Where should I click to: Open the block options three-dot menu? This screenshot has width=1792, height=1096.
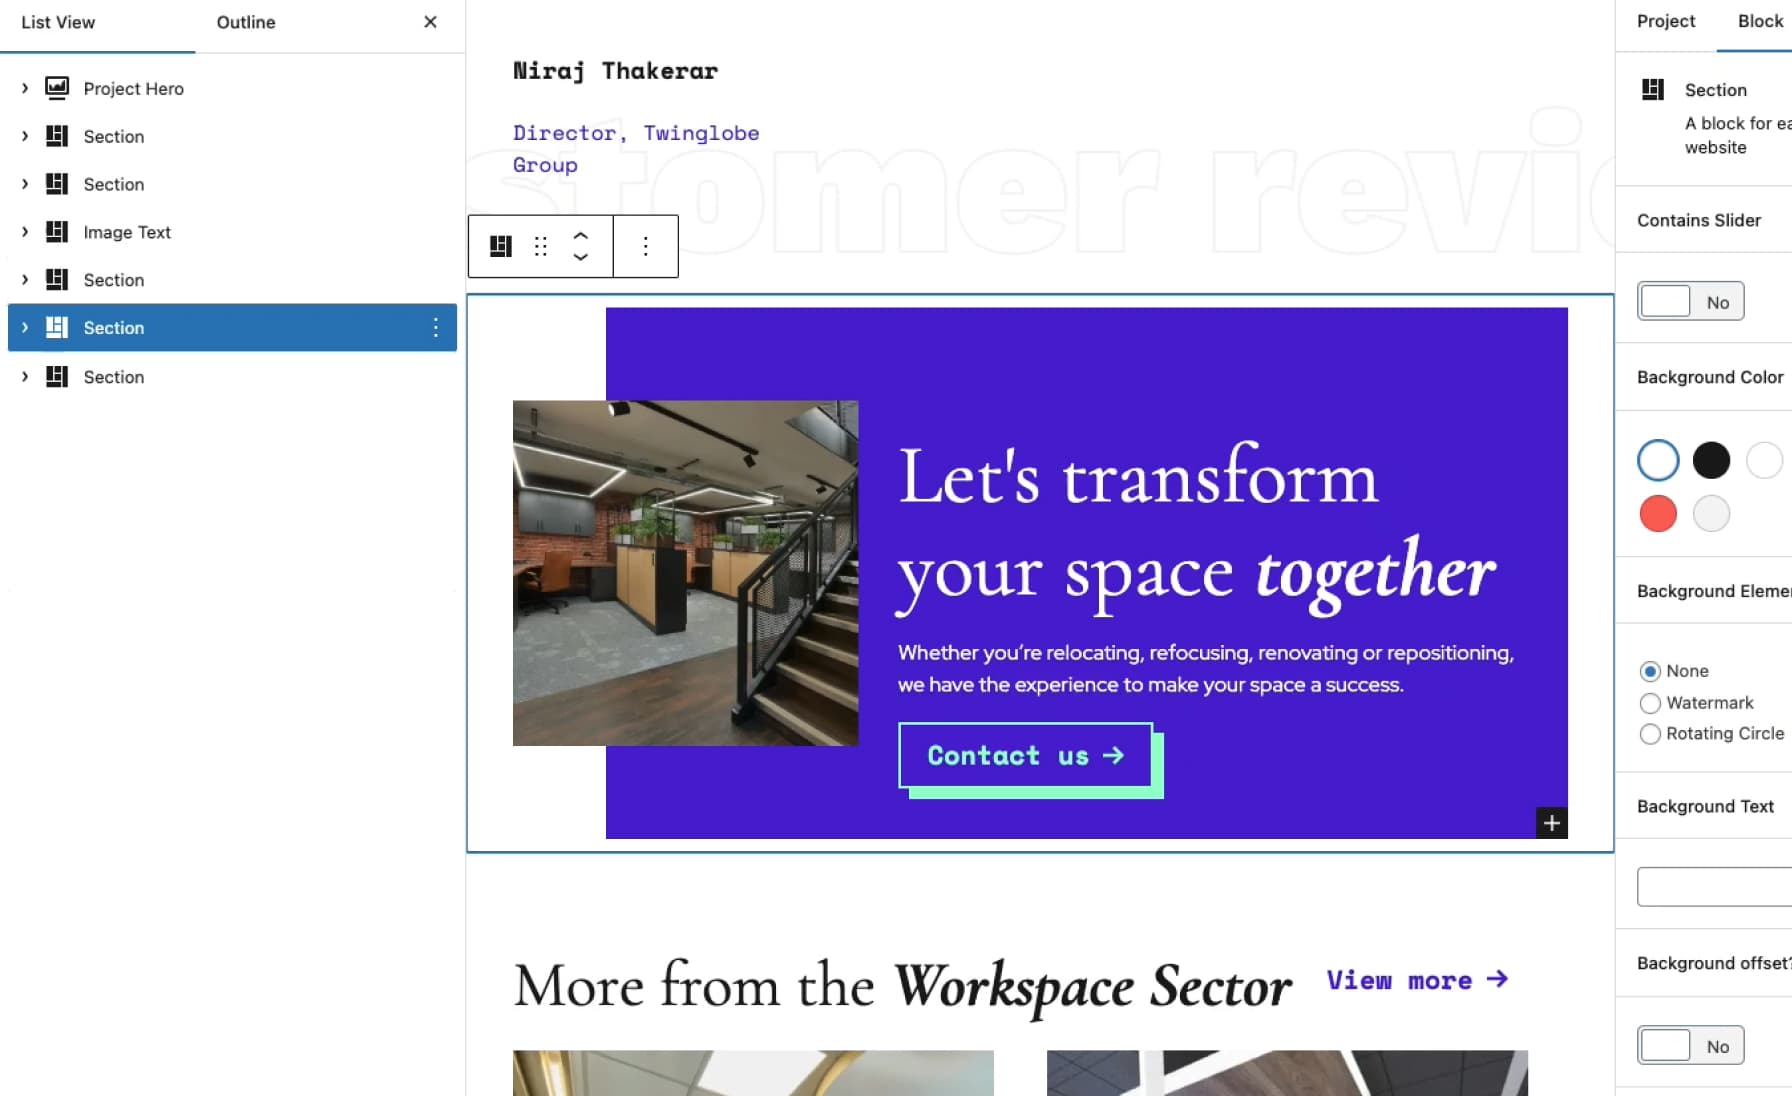(x=645, y=245)
